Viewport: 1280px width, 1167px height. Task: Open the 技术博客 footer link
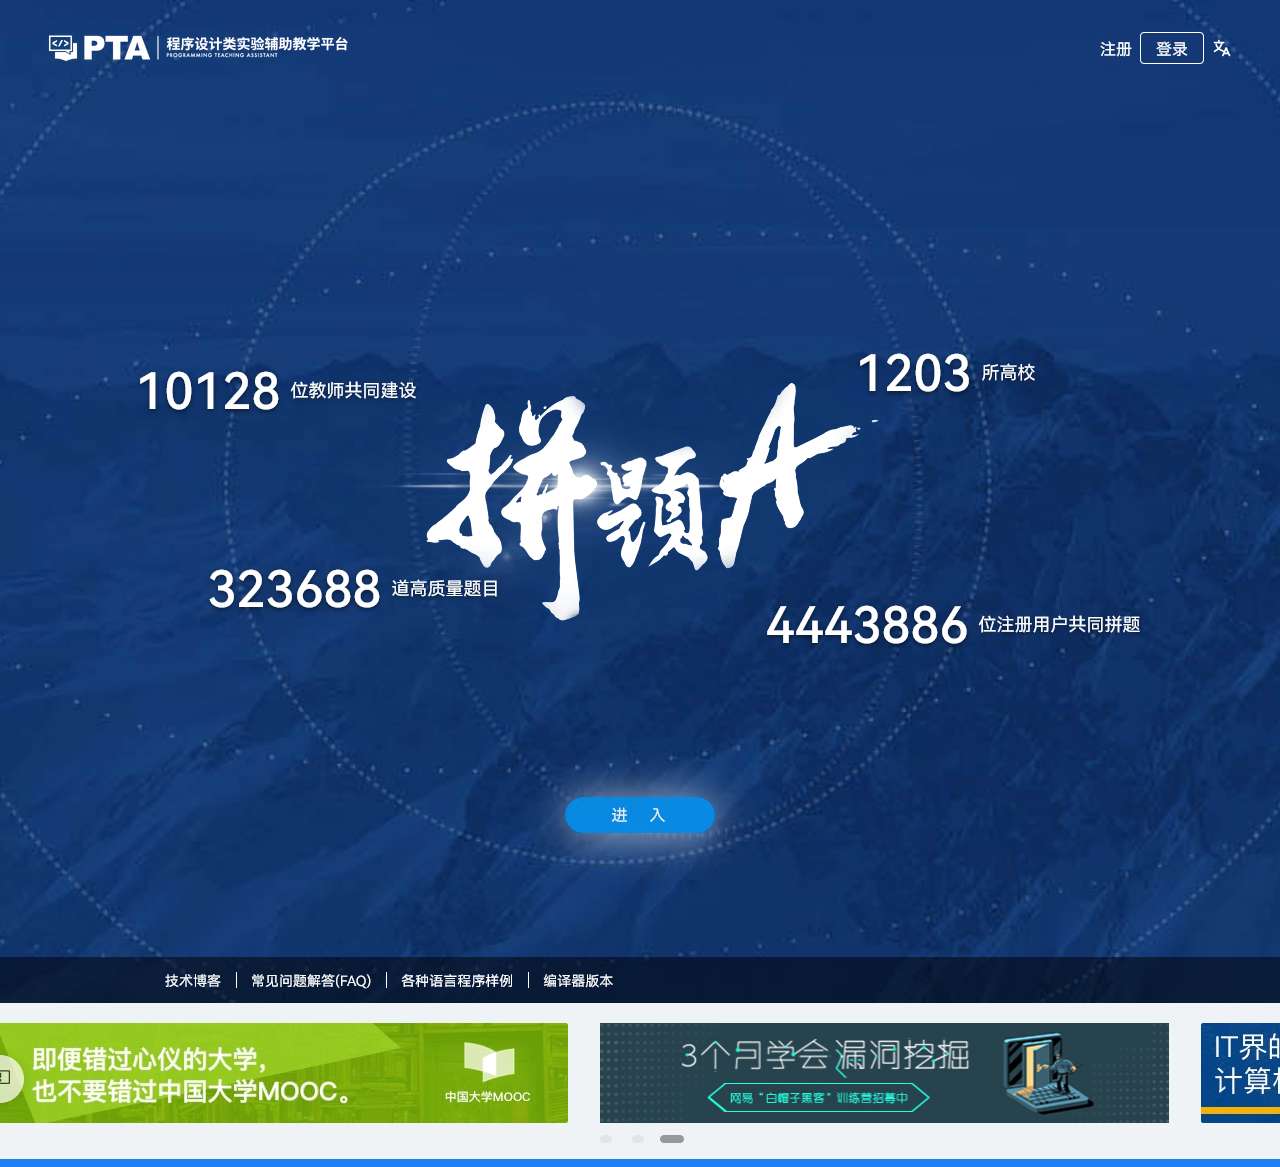click(193, 981)
